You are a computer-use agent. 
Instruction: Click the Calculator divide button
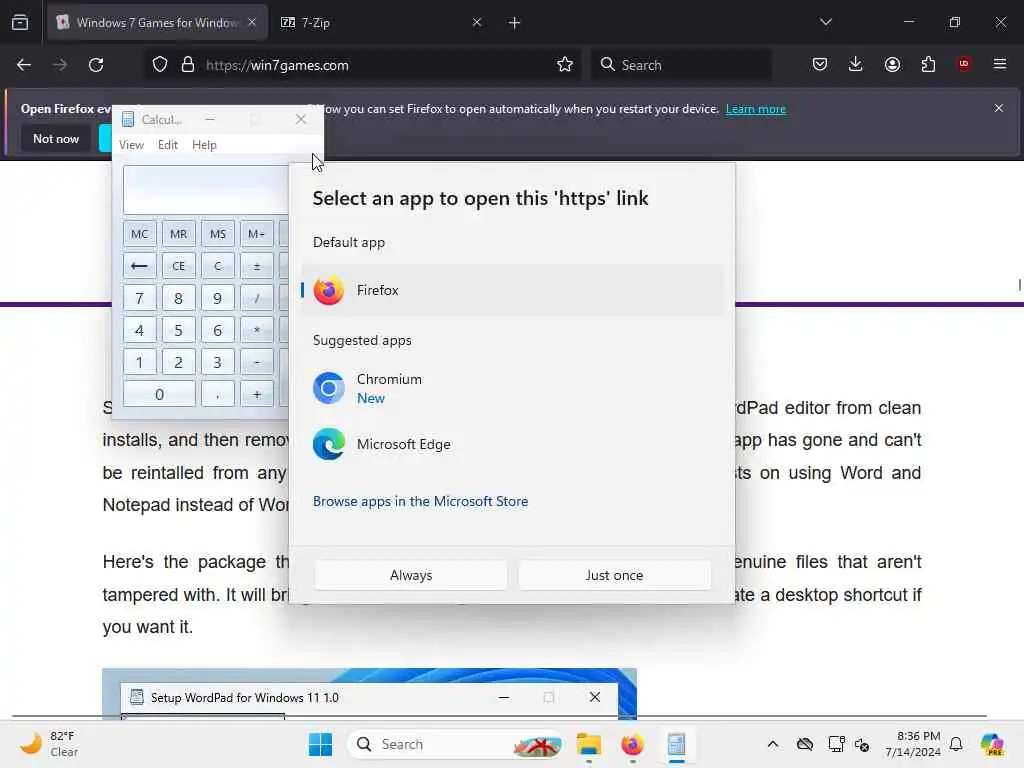click(x=257, y=298)
